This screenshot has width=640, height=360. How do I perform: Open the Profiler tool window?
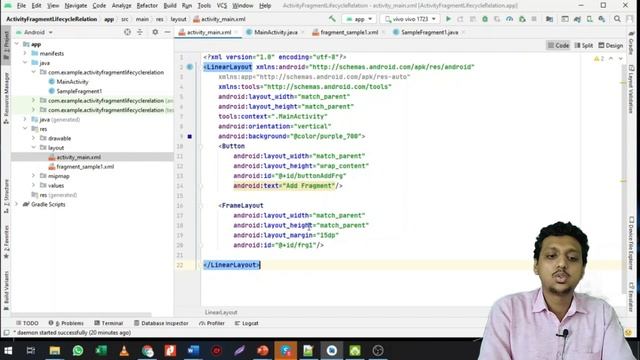pyautogui.click(x=212, y=323)
